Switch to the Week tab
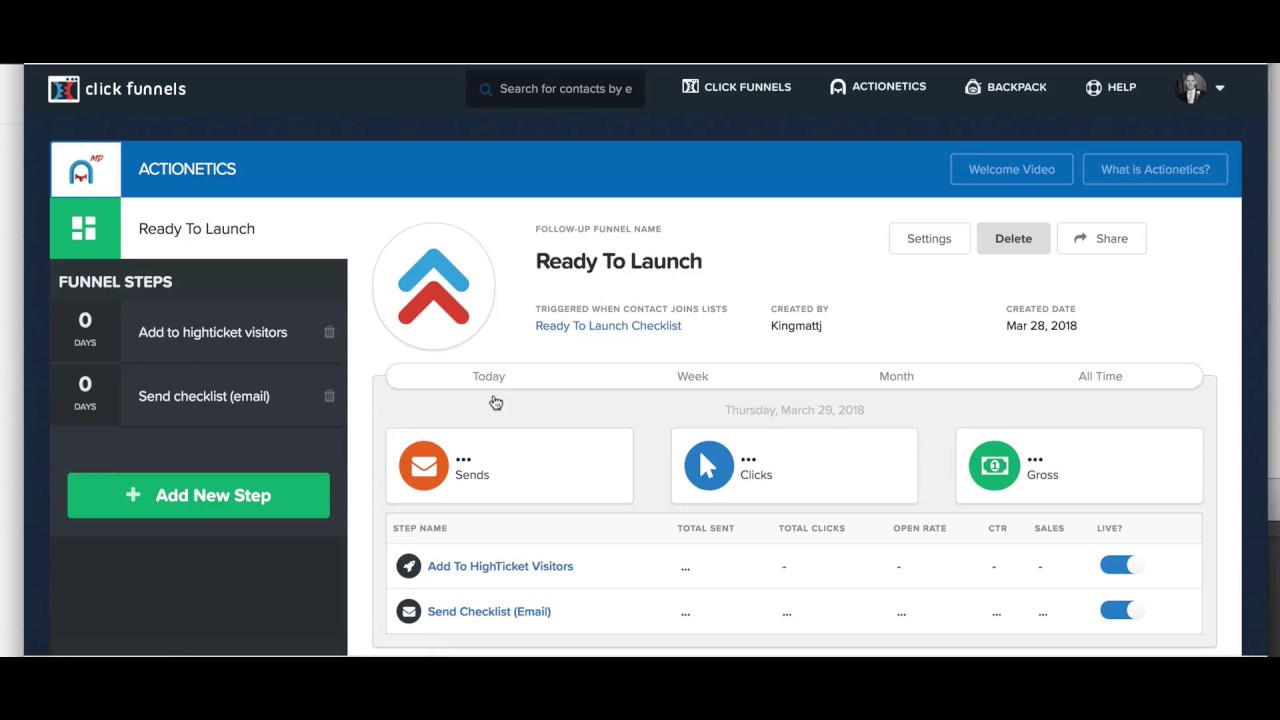The height and width of the screenshot is (720, 1280). pos(692,376)
